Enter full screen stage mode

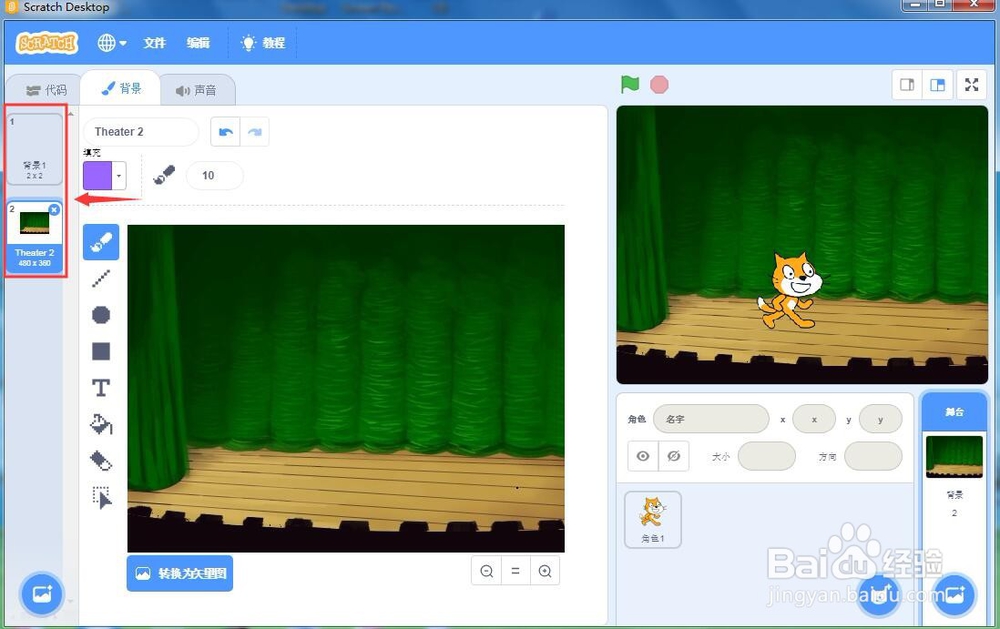(972, 85)
